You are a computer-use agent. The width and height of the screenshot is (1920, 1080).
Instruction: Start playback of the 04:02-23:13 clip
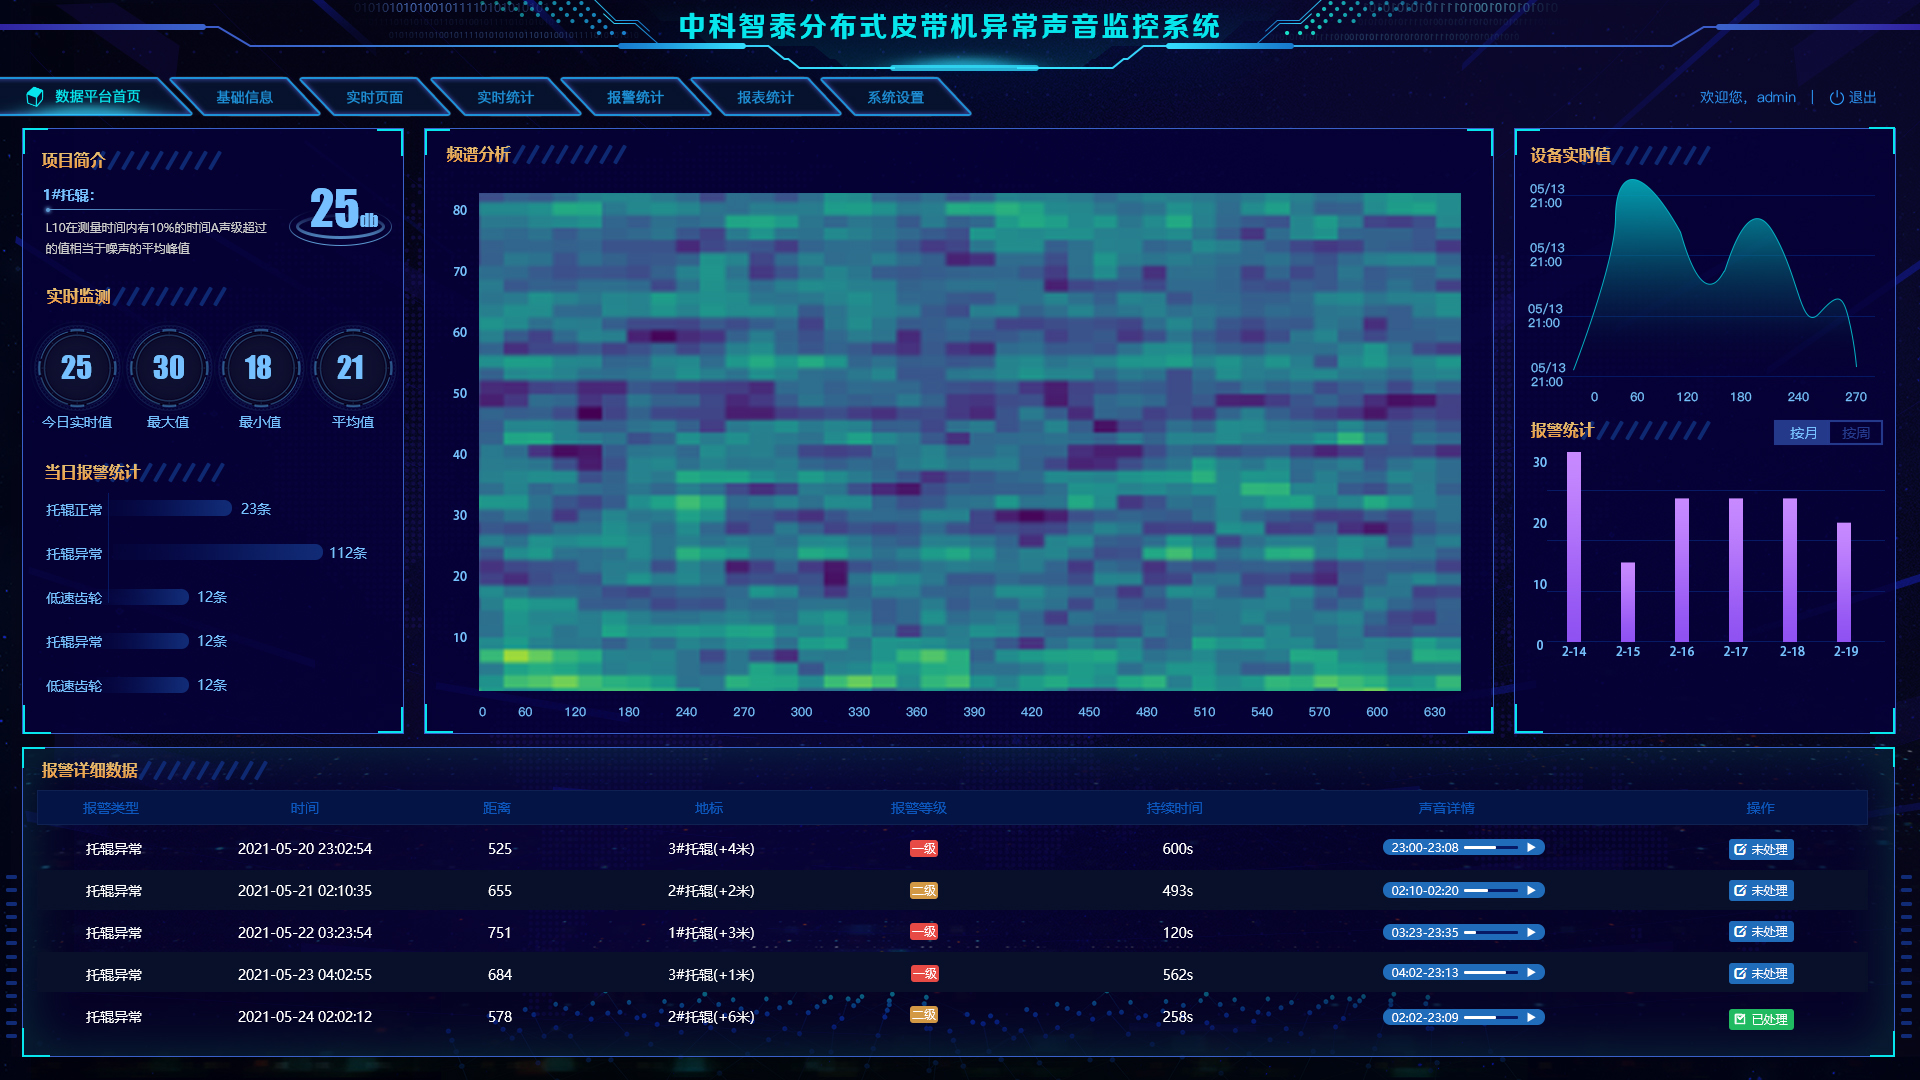coord(1530,972)
